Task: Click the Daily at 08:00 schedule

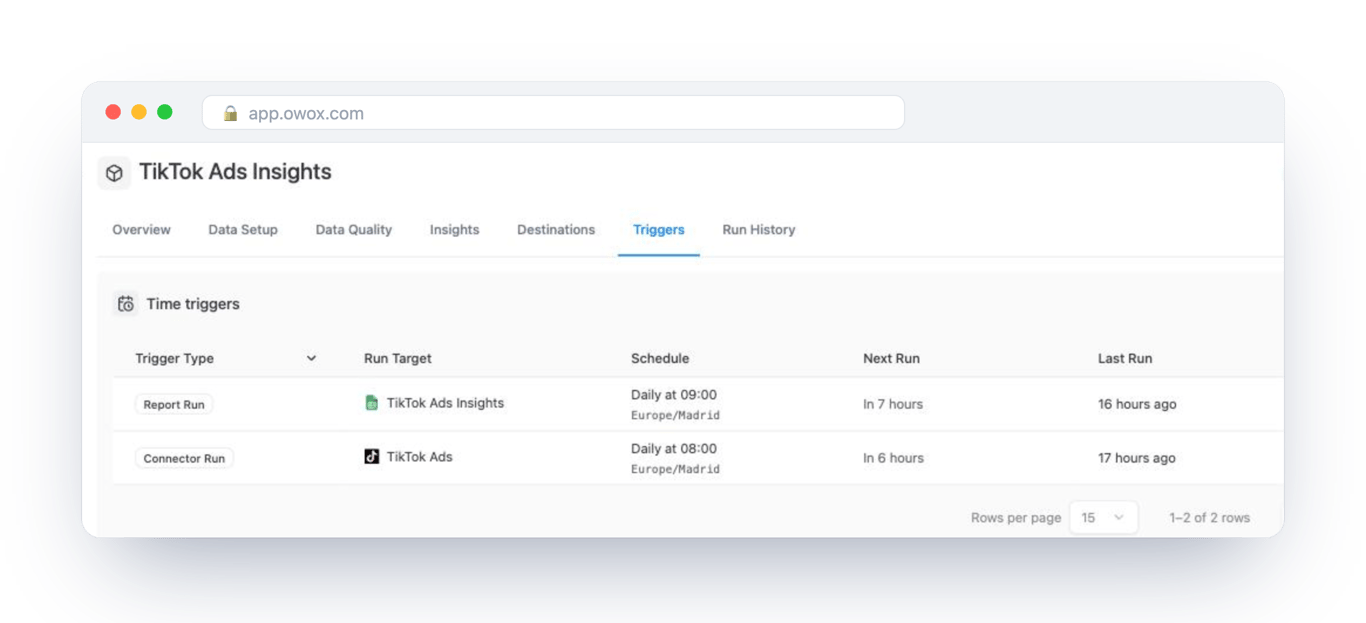Action: (674, 449)
